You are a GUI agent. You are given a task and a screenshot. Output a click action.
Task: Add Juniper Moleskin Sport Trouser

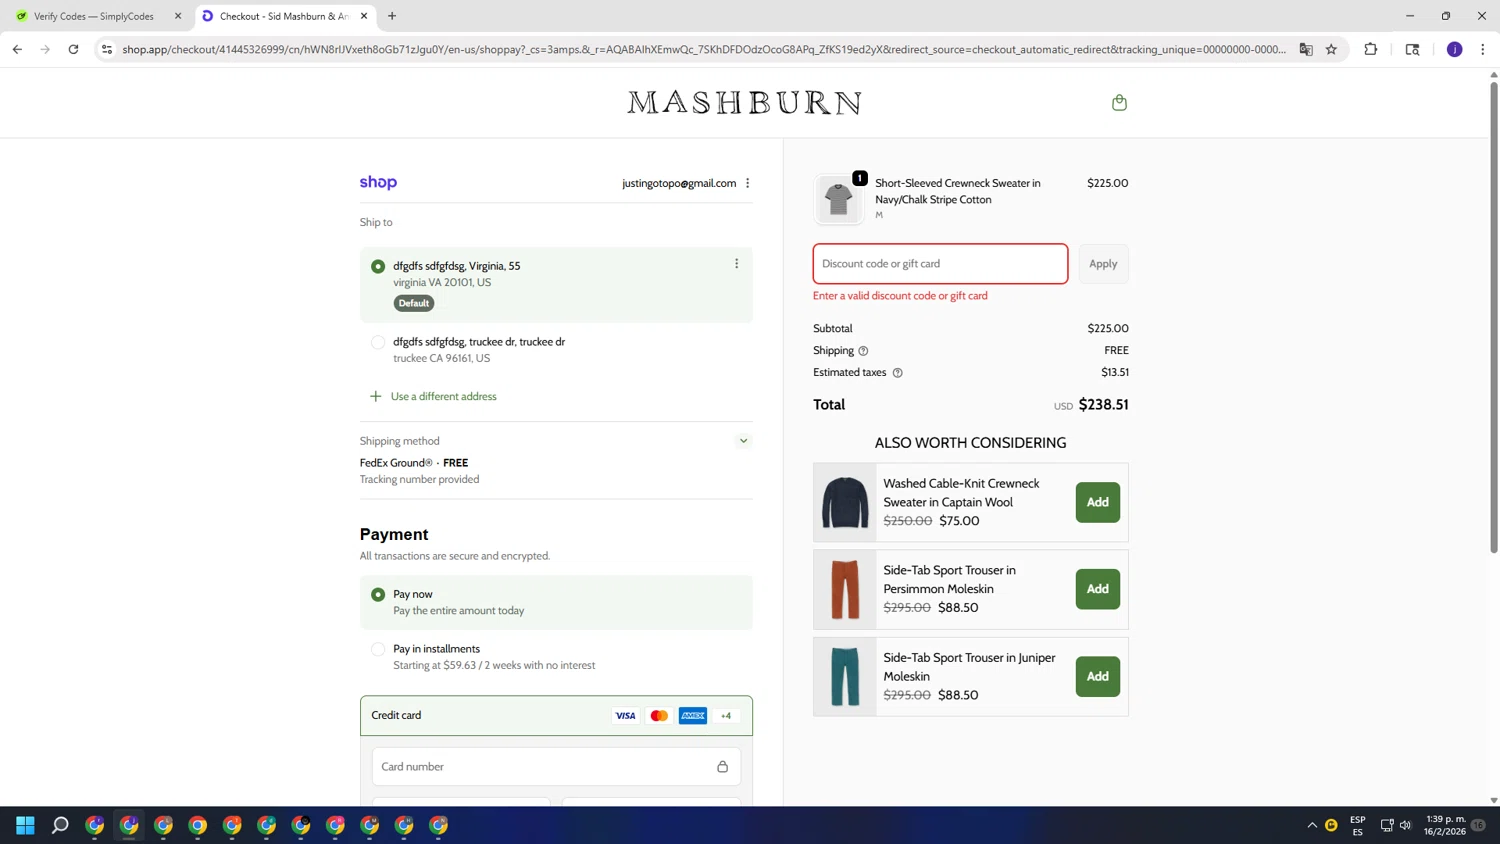(1097, 676)
